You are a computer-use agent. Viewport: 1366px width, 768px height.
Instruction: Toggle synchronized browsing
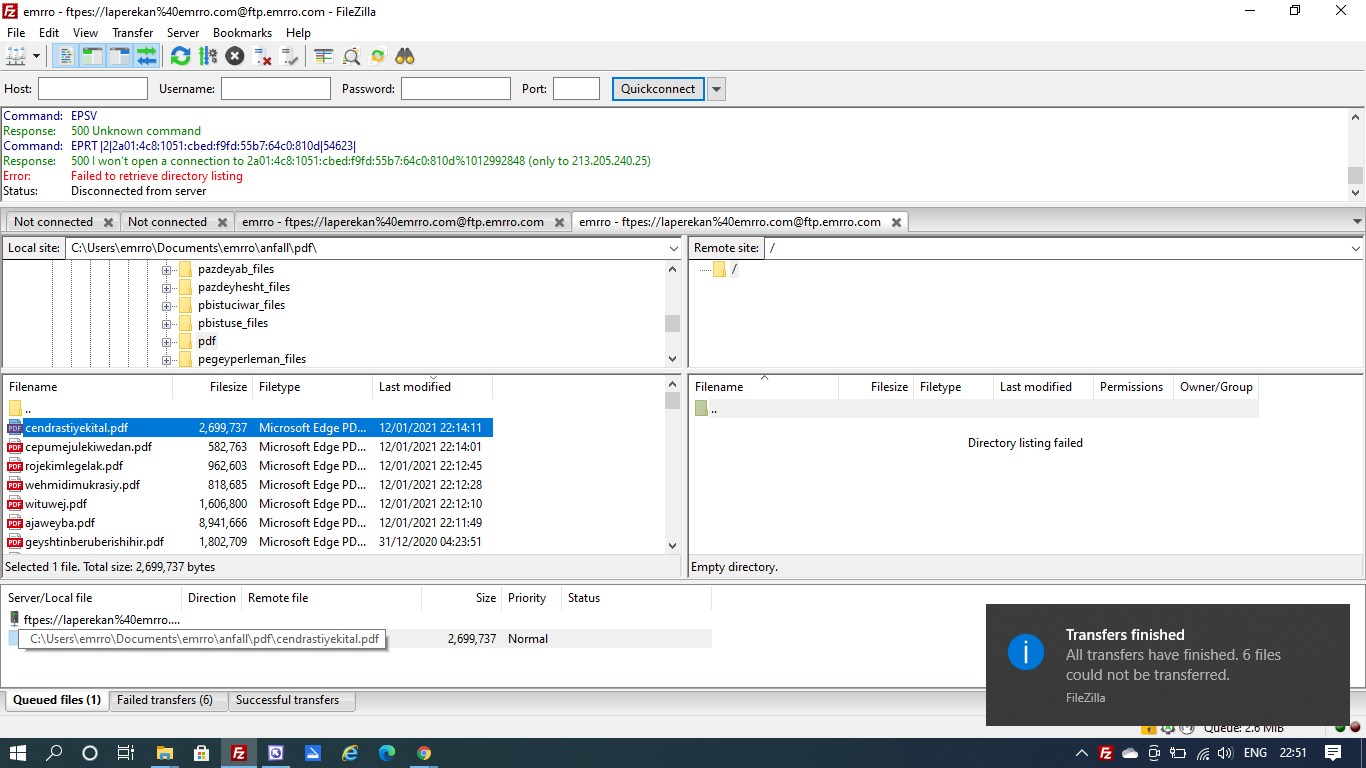(x=378, y=56)
